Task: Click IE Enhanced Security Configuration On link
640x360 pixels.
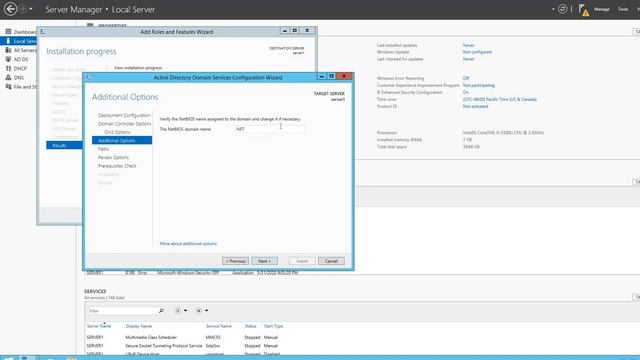Action: [x=465, y=92]
